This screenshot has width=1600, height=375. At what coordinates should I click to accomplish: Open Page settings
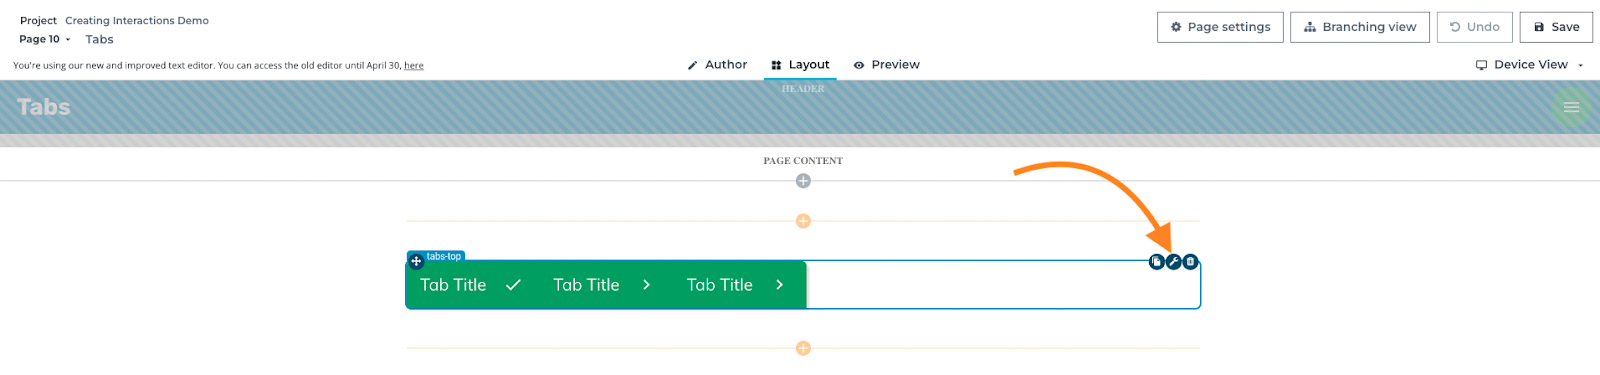(1220, 27)
